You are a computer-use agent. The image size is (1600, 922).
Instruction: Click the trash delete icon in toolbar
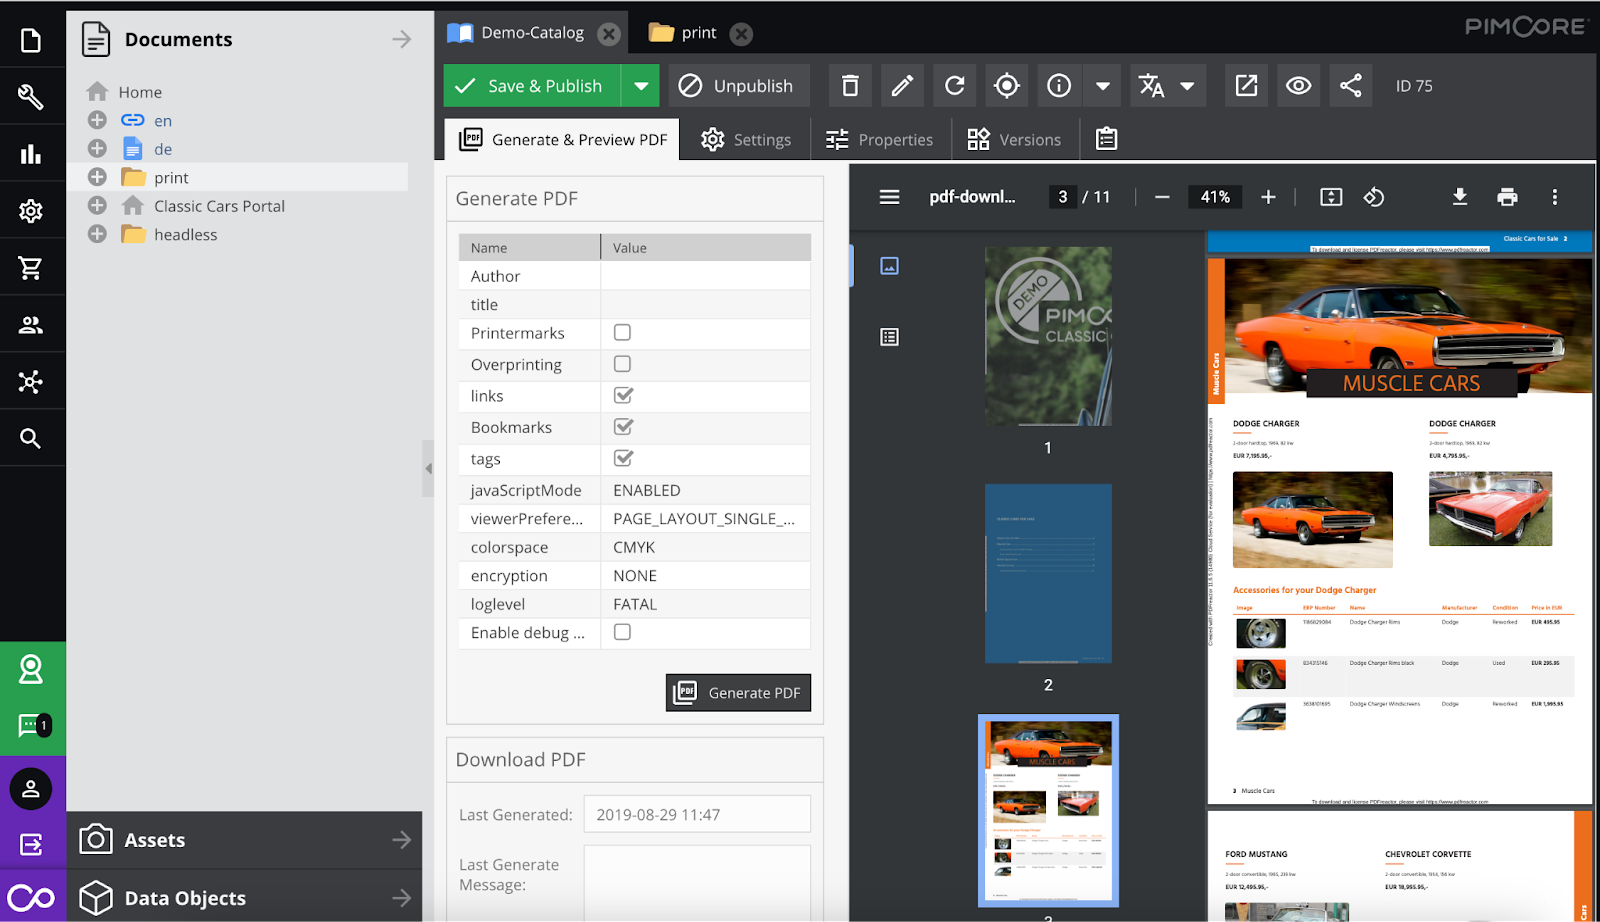[850, 86]
